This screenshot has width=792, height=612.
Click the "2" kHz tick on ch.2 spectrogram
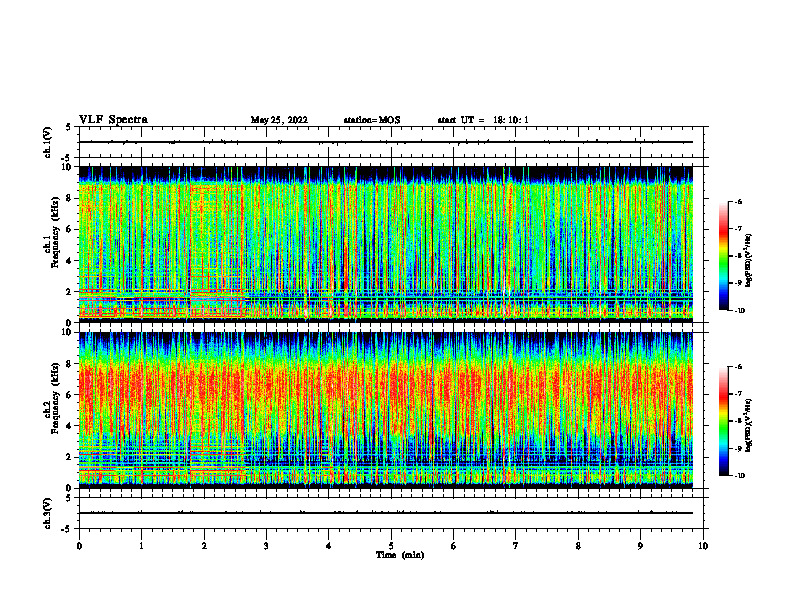pos(70,457)
